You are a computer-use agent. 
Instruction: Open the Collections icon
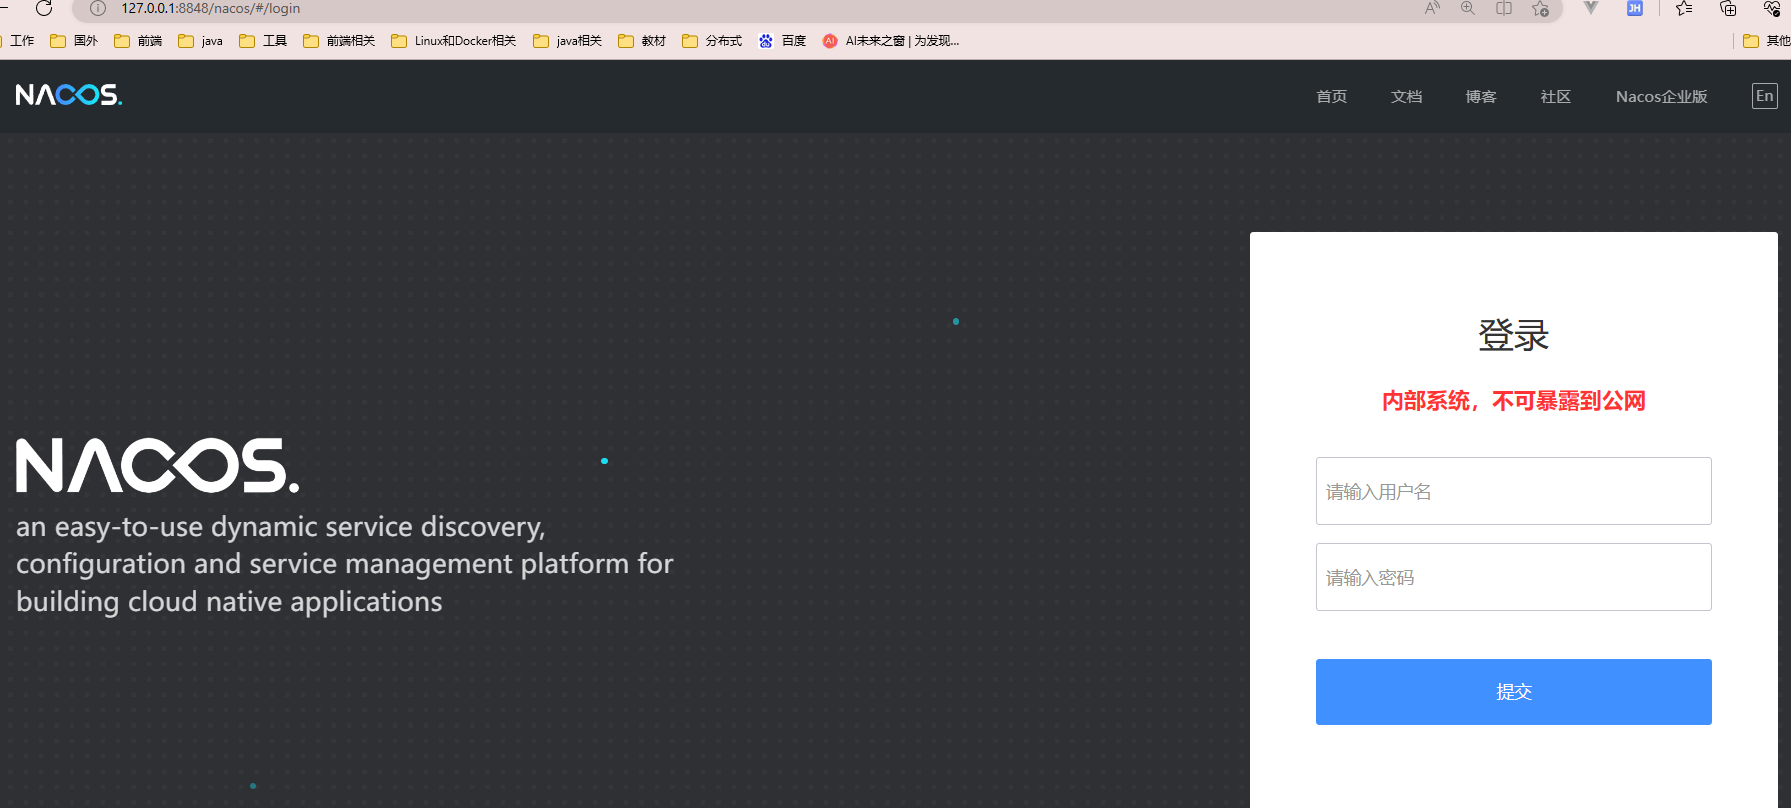pyautogui.click(x=1728, y=8)
